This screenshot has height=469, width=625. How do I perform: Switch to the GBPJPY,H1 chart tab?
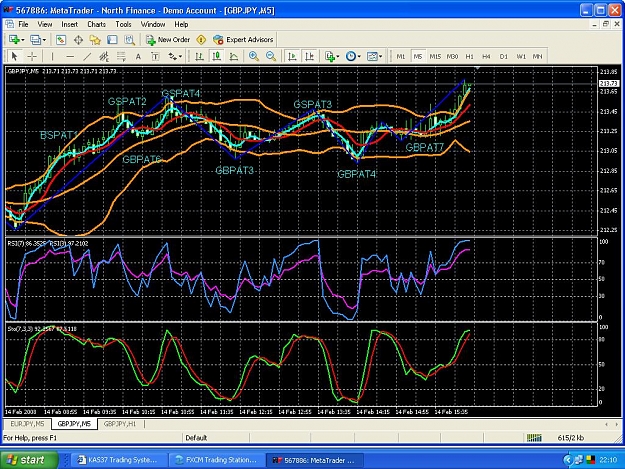(120, 424)
